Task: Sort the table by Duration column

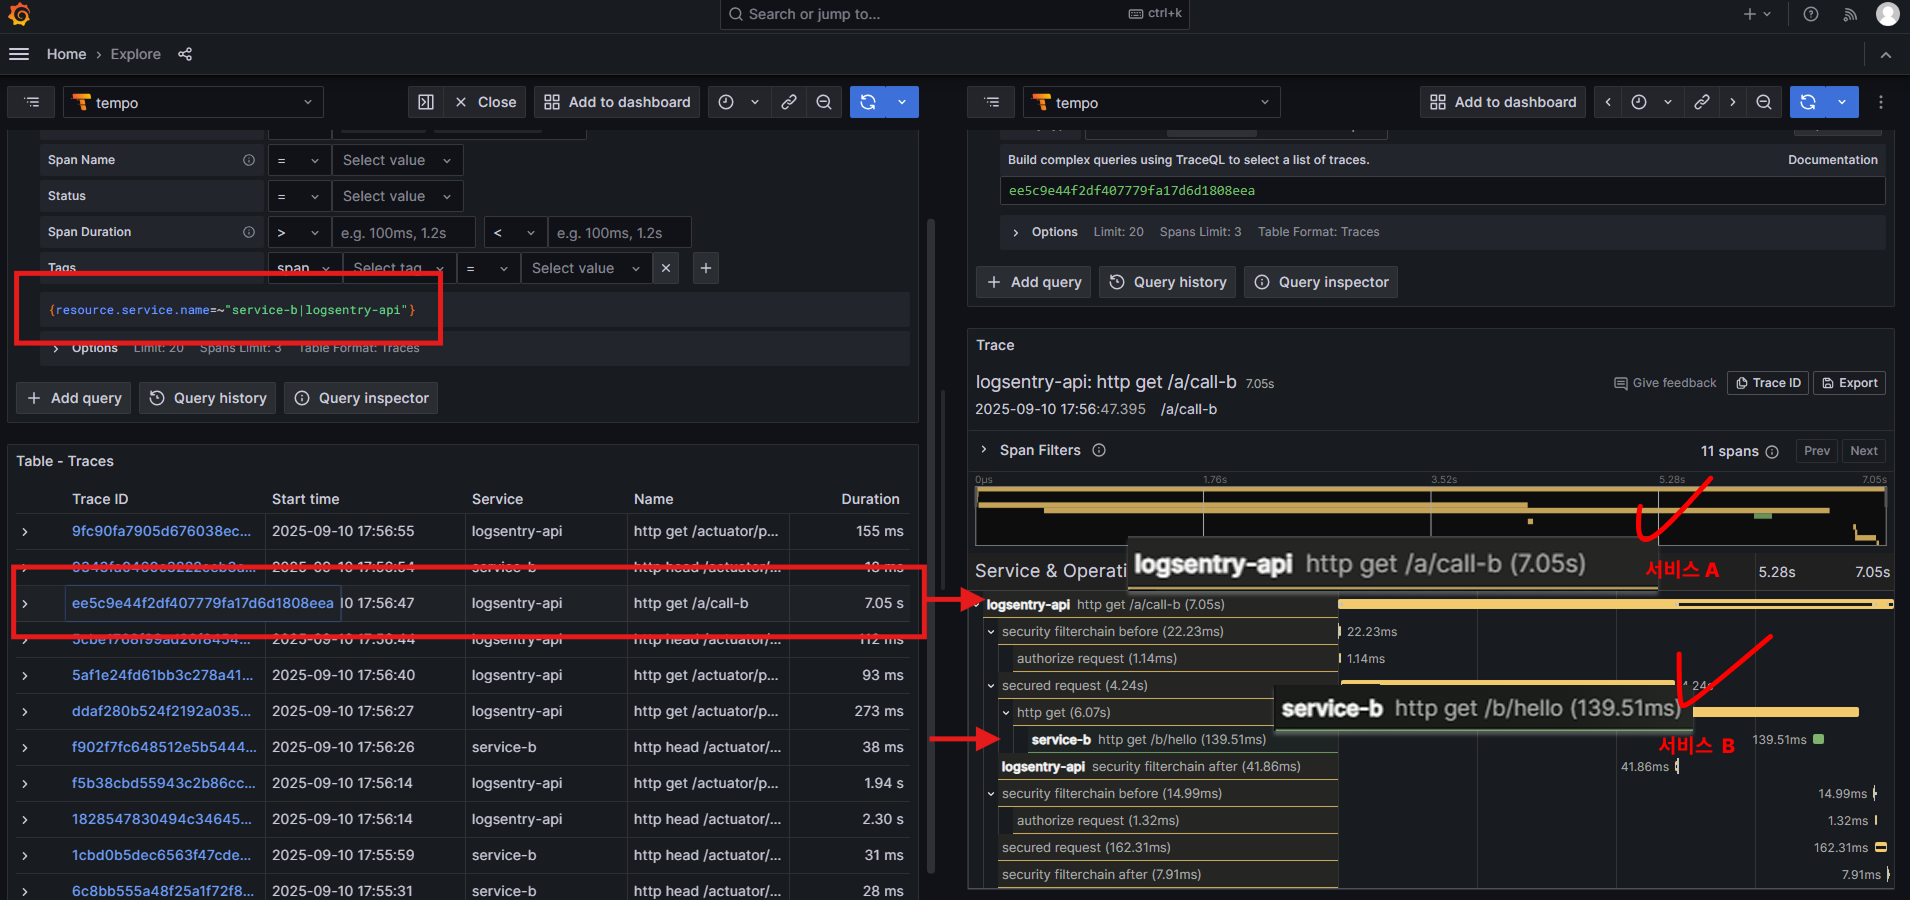Action: (870, 499)
